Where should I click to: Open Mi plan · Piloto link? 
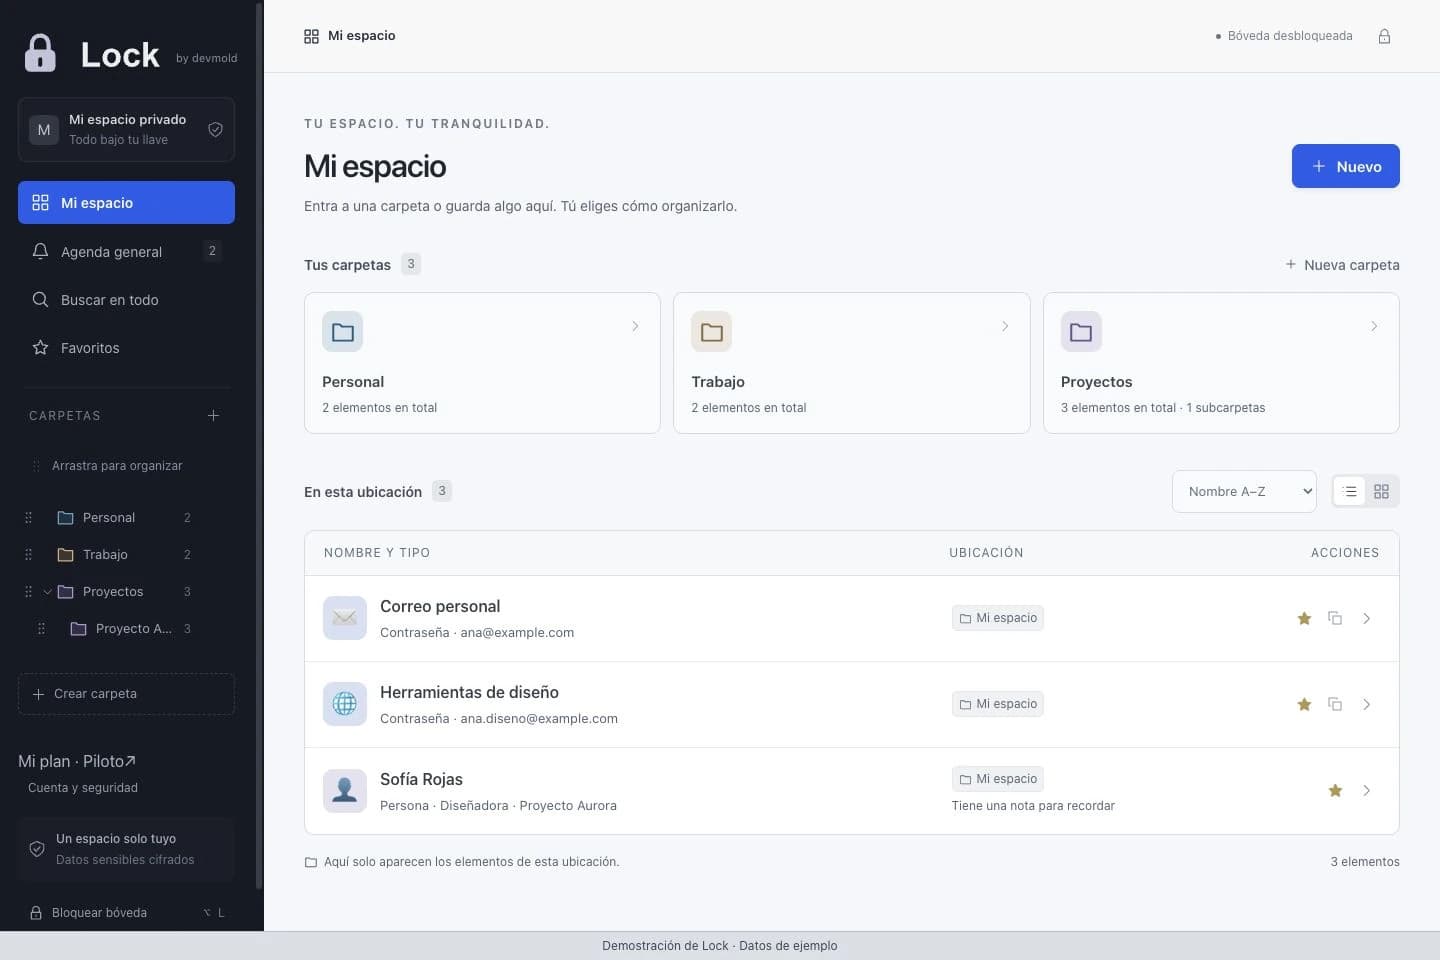[x=77, y=761]
